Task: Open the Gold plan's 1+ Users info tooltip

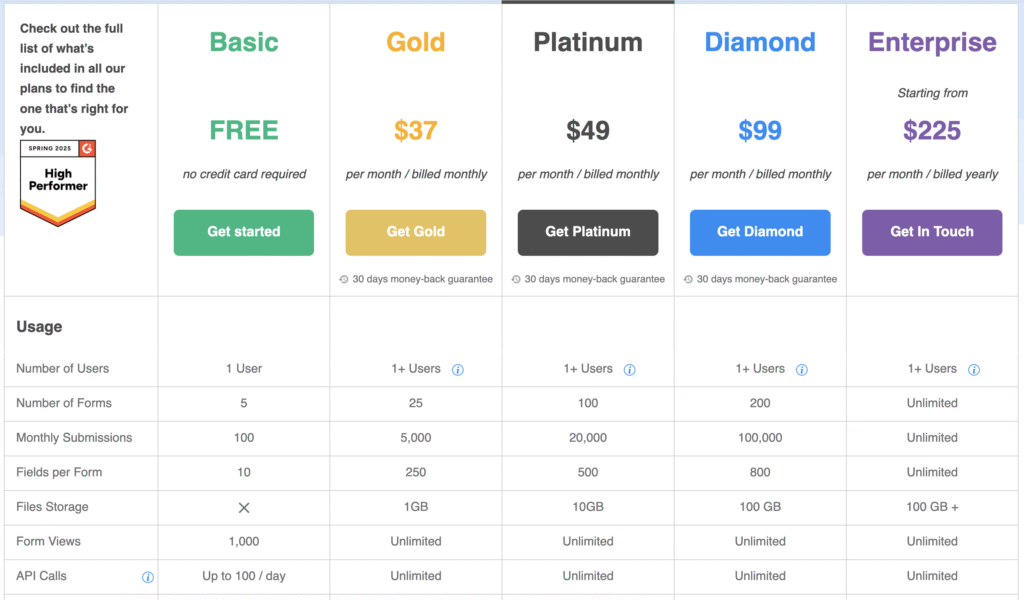Action: pos(458,369)
